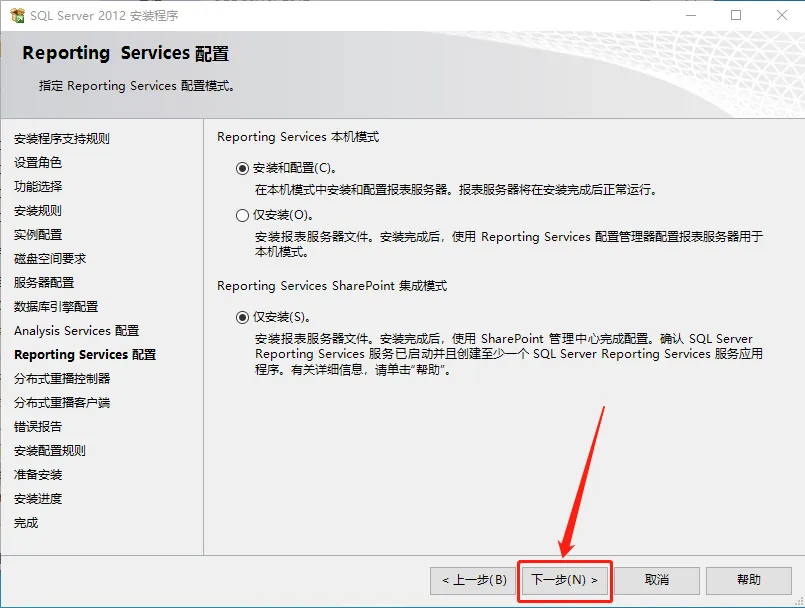This screenshot has width=805, height=608.
Task: Maximize the SQL Server 2012 setup window
Action: [736, 15]
